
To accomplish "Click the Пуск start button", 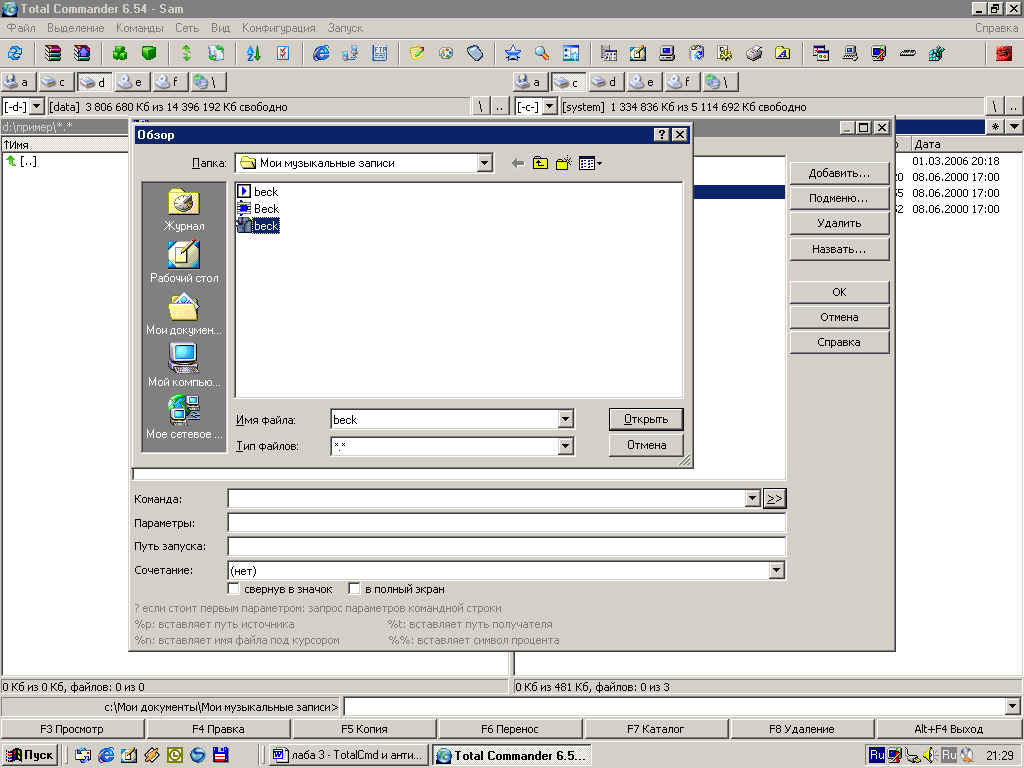I will click(x=30, y=755).
